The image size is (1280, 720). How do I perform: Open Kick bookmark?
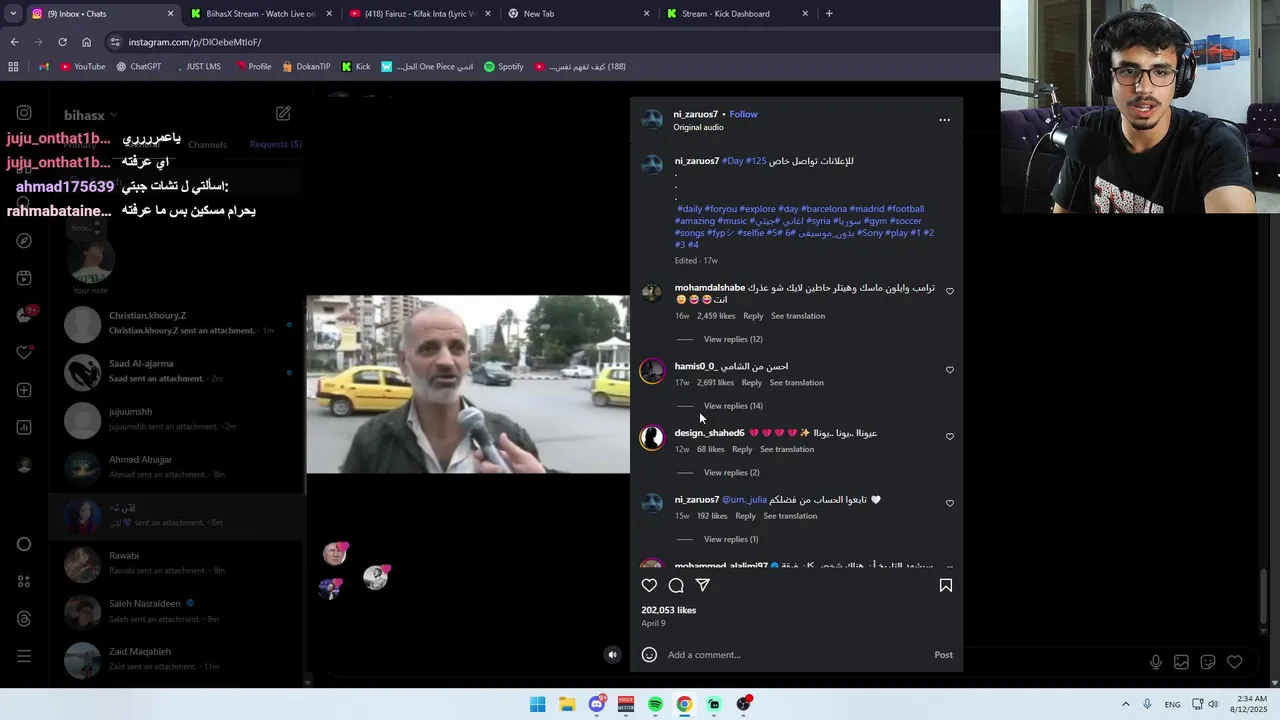coord(356,67)
